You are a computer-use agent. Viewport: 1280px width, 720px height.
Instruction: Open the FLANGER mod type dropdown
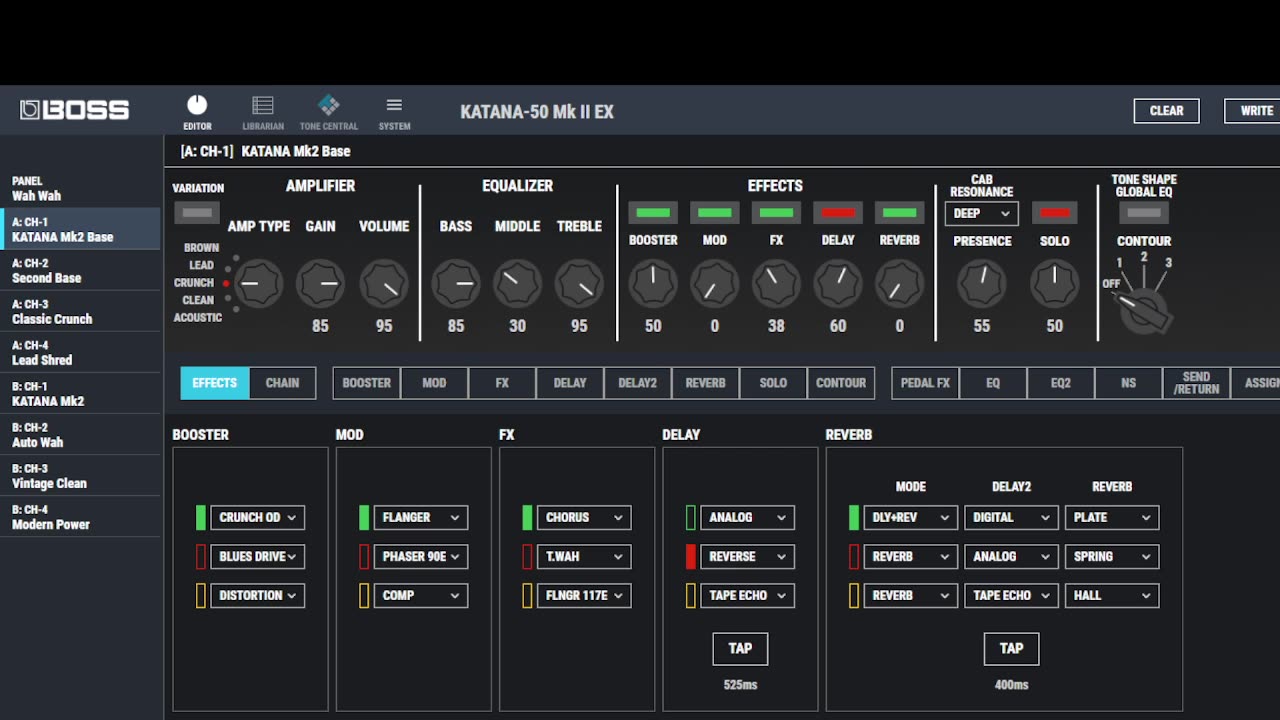[x=421, y=517]
